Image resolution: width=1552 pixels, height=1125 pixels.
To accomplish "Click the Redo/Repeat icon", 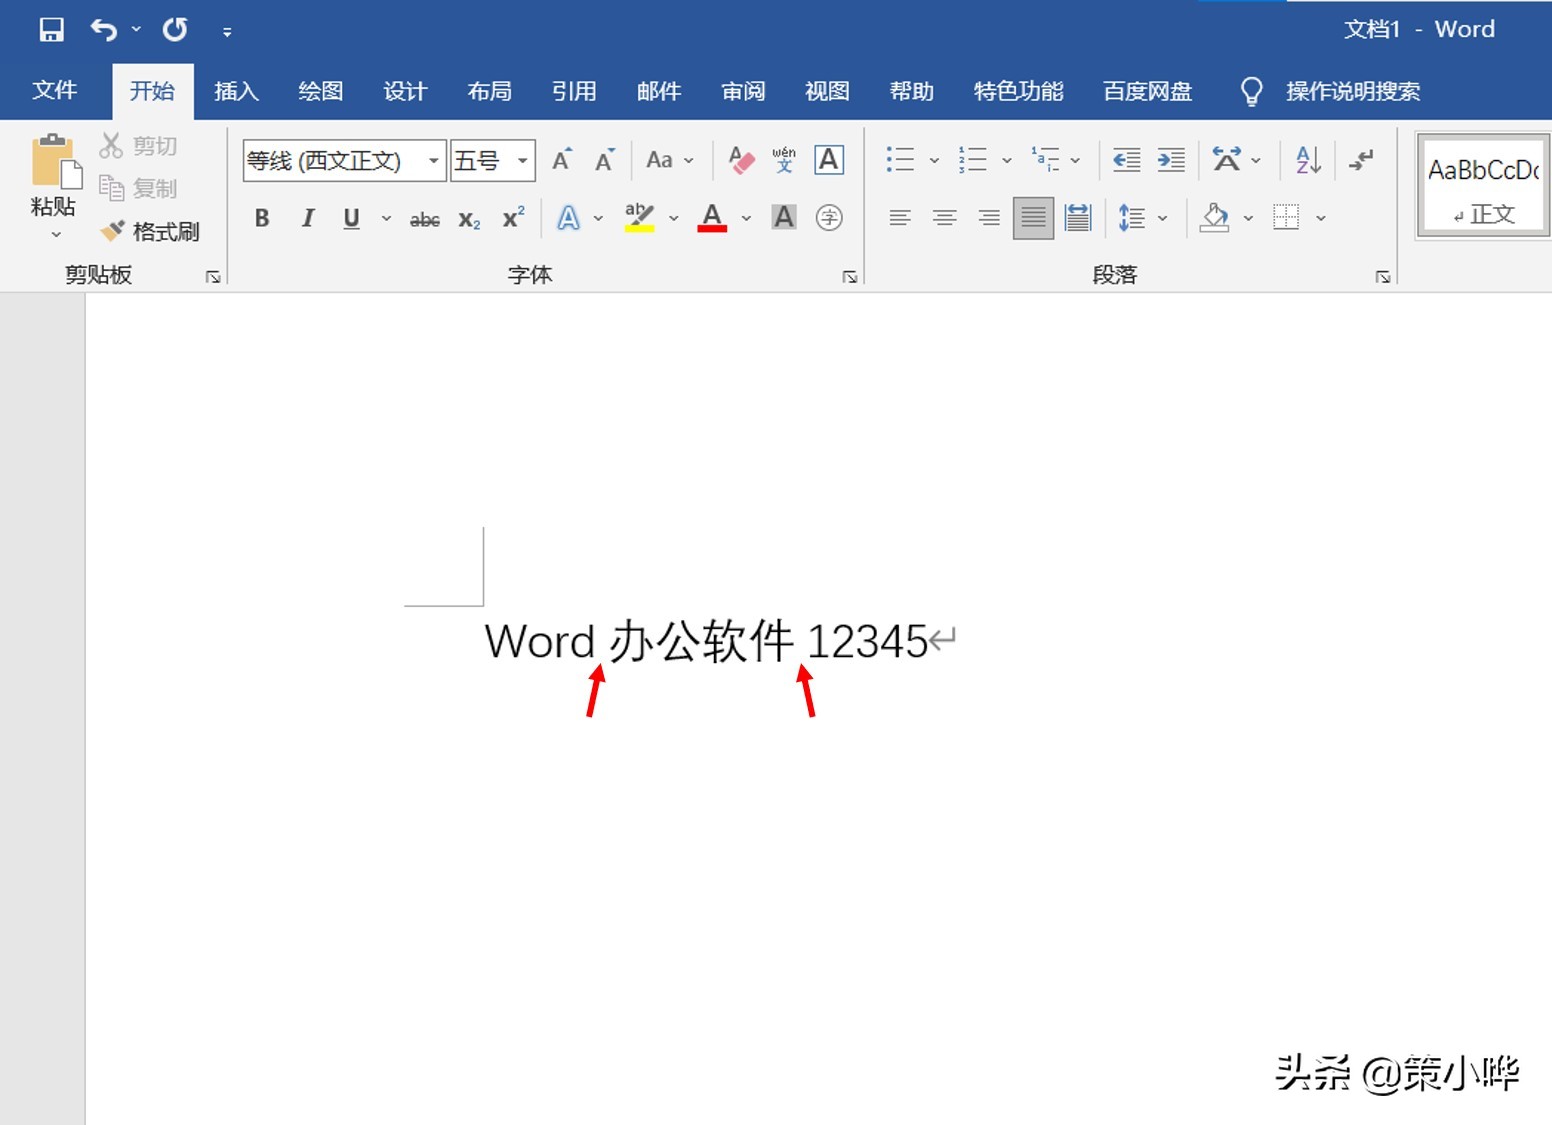I will [x=175, y=30].
